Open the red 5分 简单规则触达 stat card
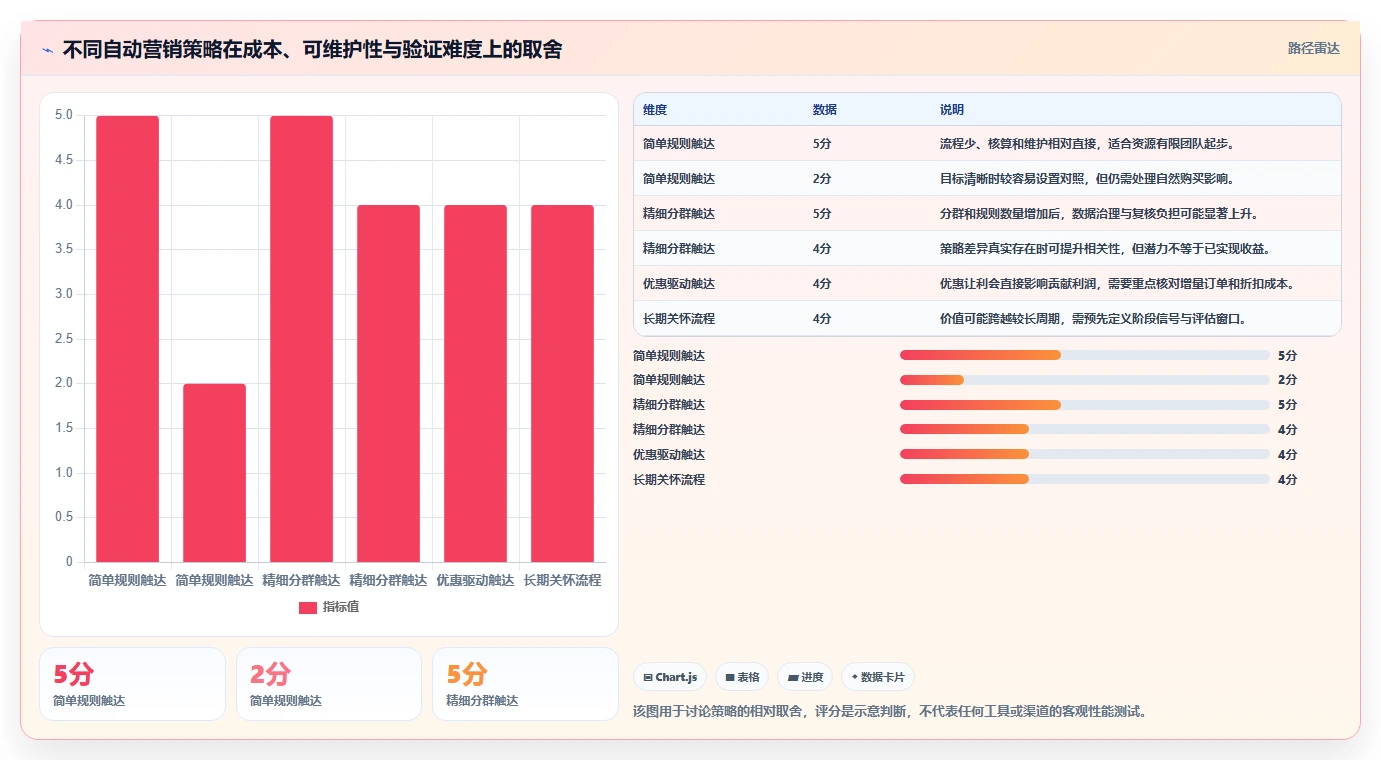 click(x=133, y=684)
